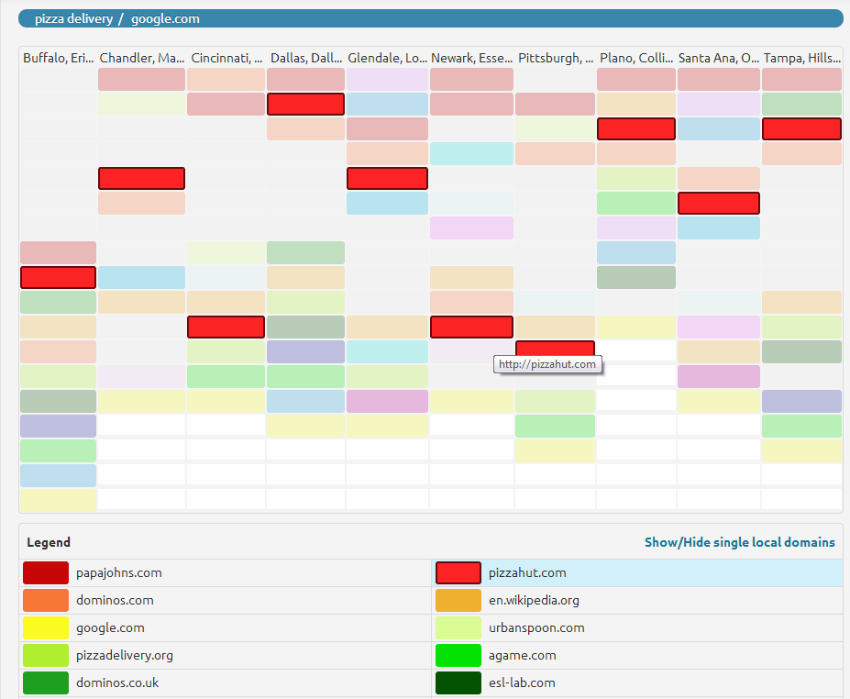Screen dimensions: 850x699
Task: Select the 'Santa Ana, O...' column header
Action: tap(719, 58)
